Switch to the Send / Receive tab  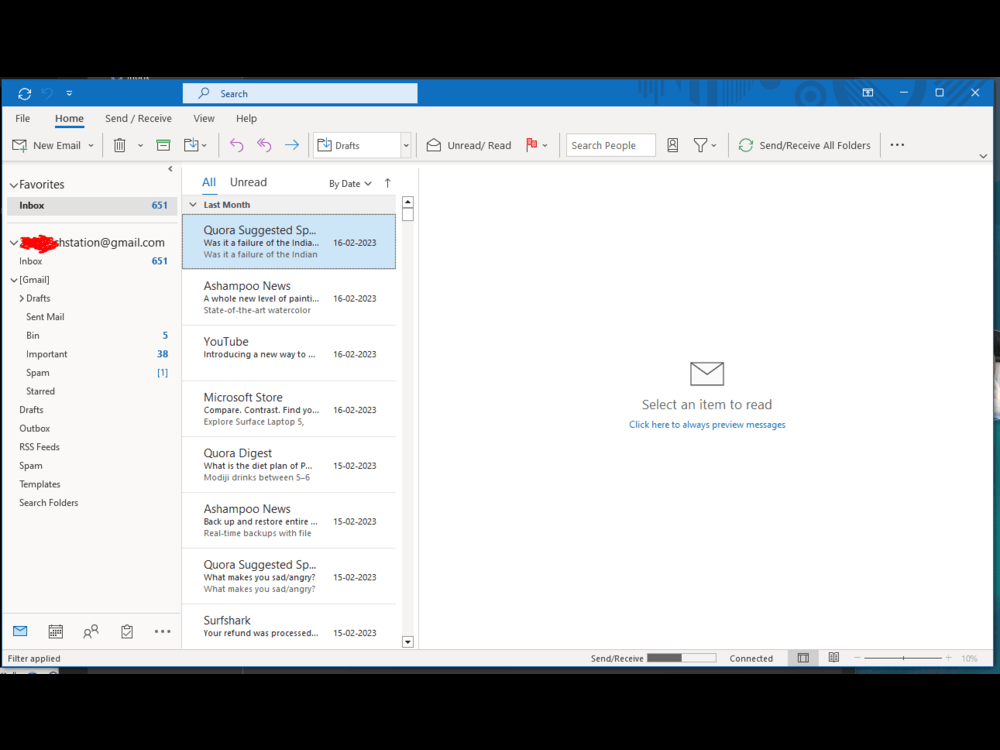138,118
